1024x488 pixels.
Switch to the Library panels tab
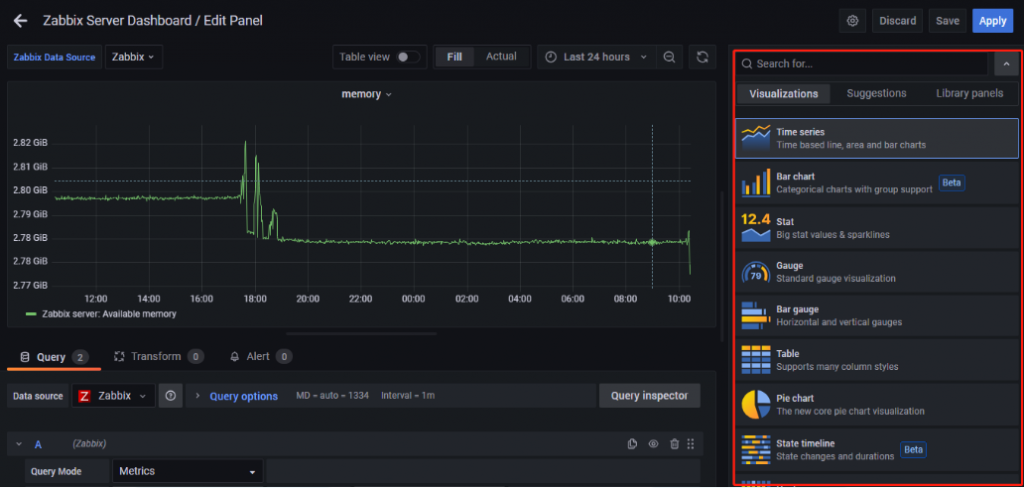pos(969,93)
